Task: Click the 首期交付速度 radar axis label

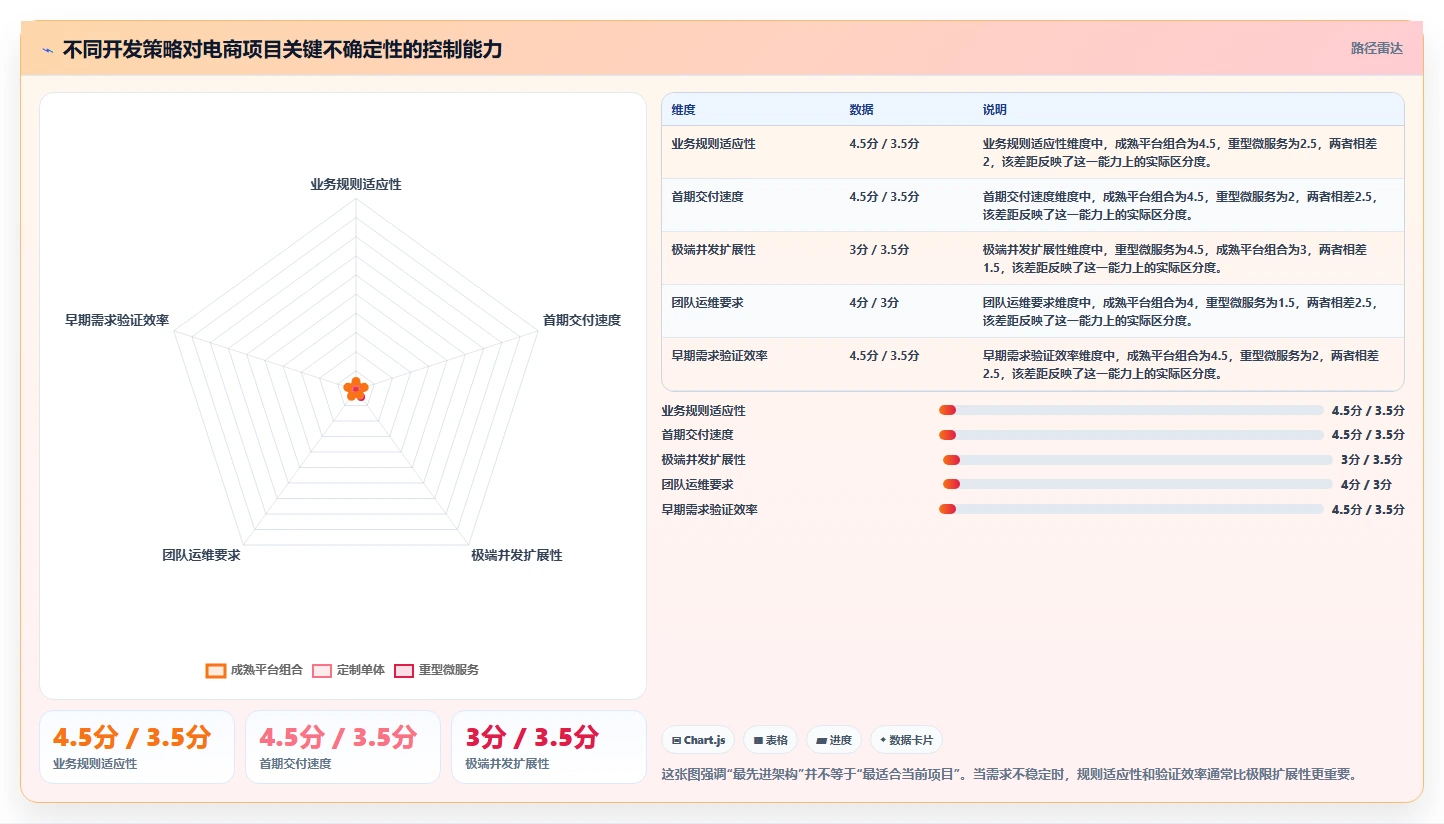Action: click(x=582, y=320)
